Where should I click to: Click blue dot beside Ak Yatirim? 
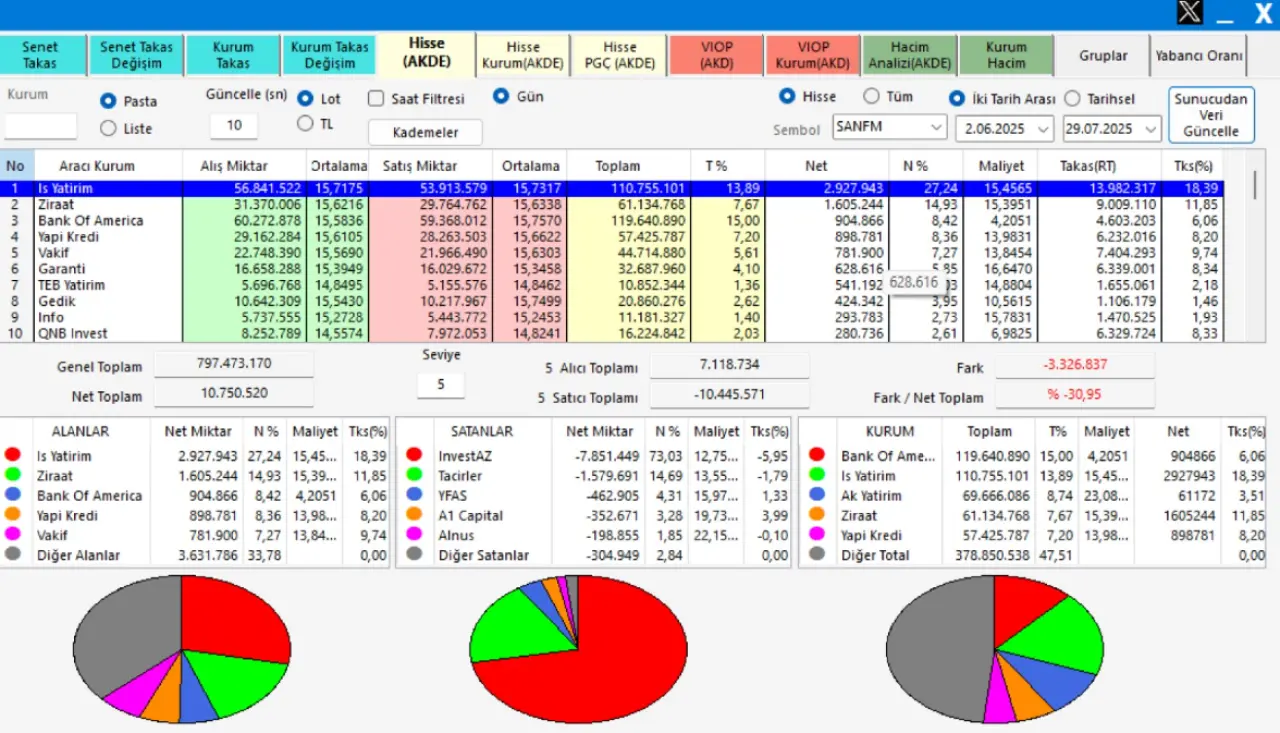click(817, 496)
